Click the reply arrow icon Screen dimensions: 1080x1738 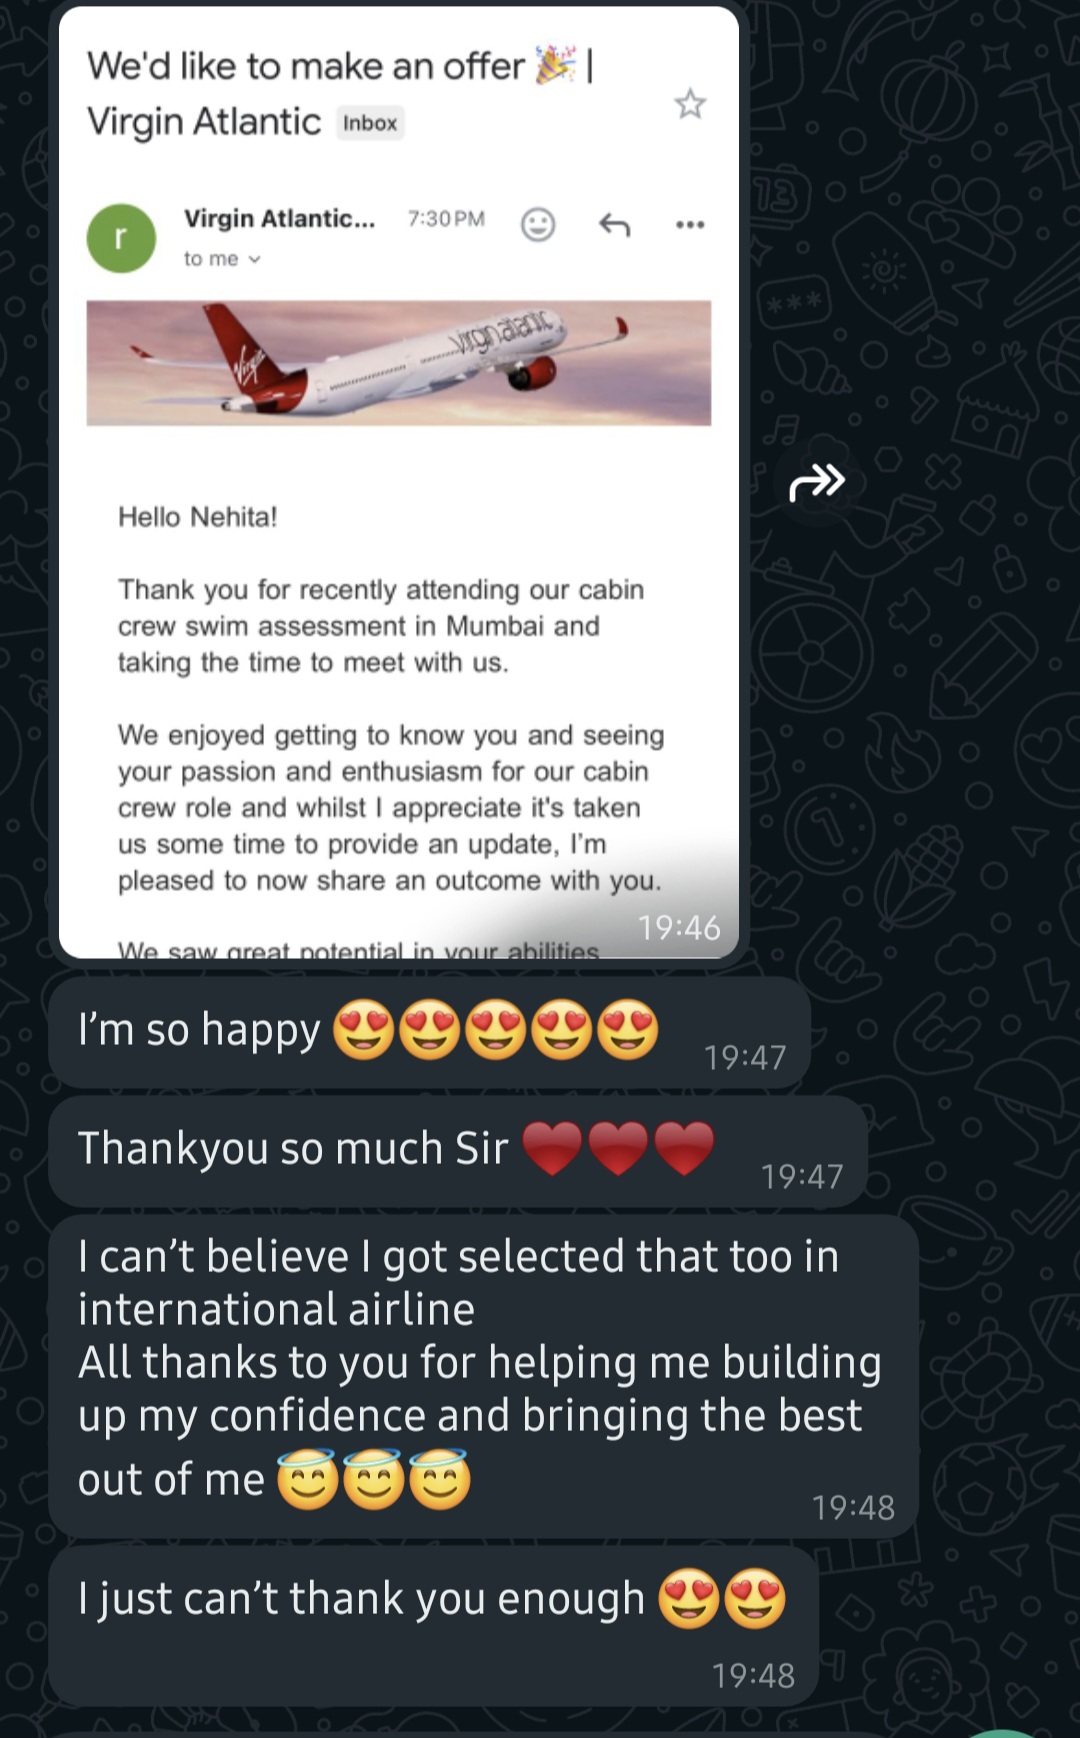click(614, 225)
